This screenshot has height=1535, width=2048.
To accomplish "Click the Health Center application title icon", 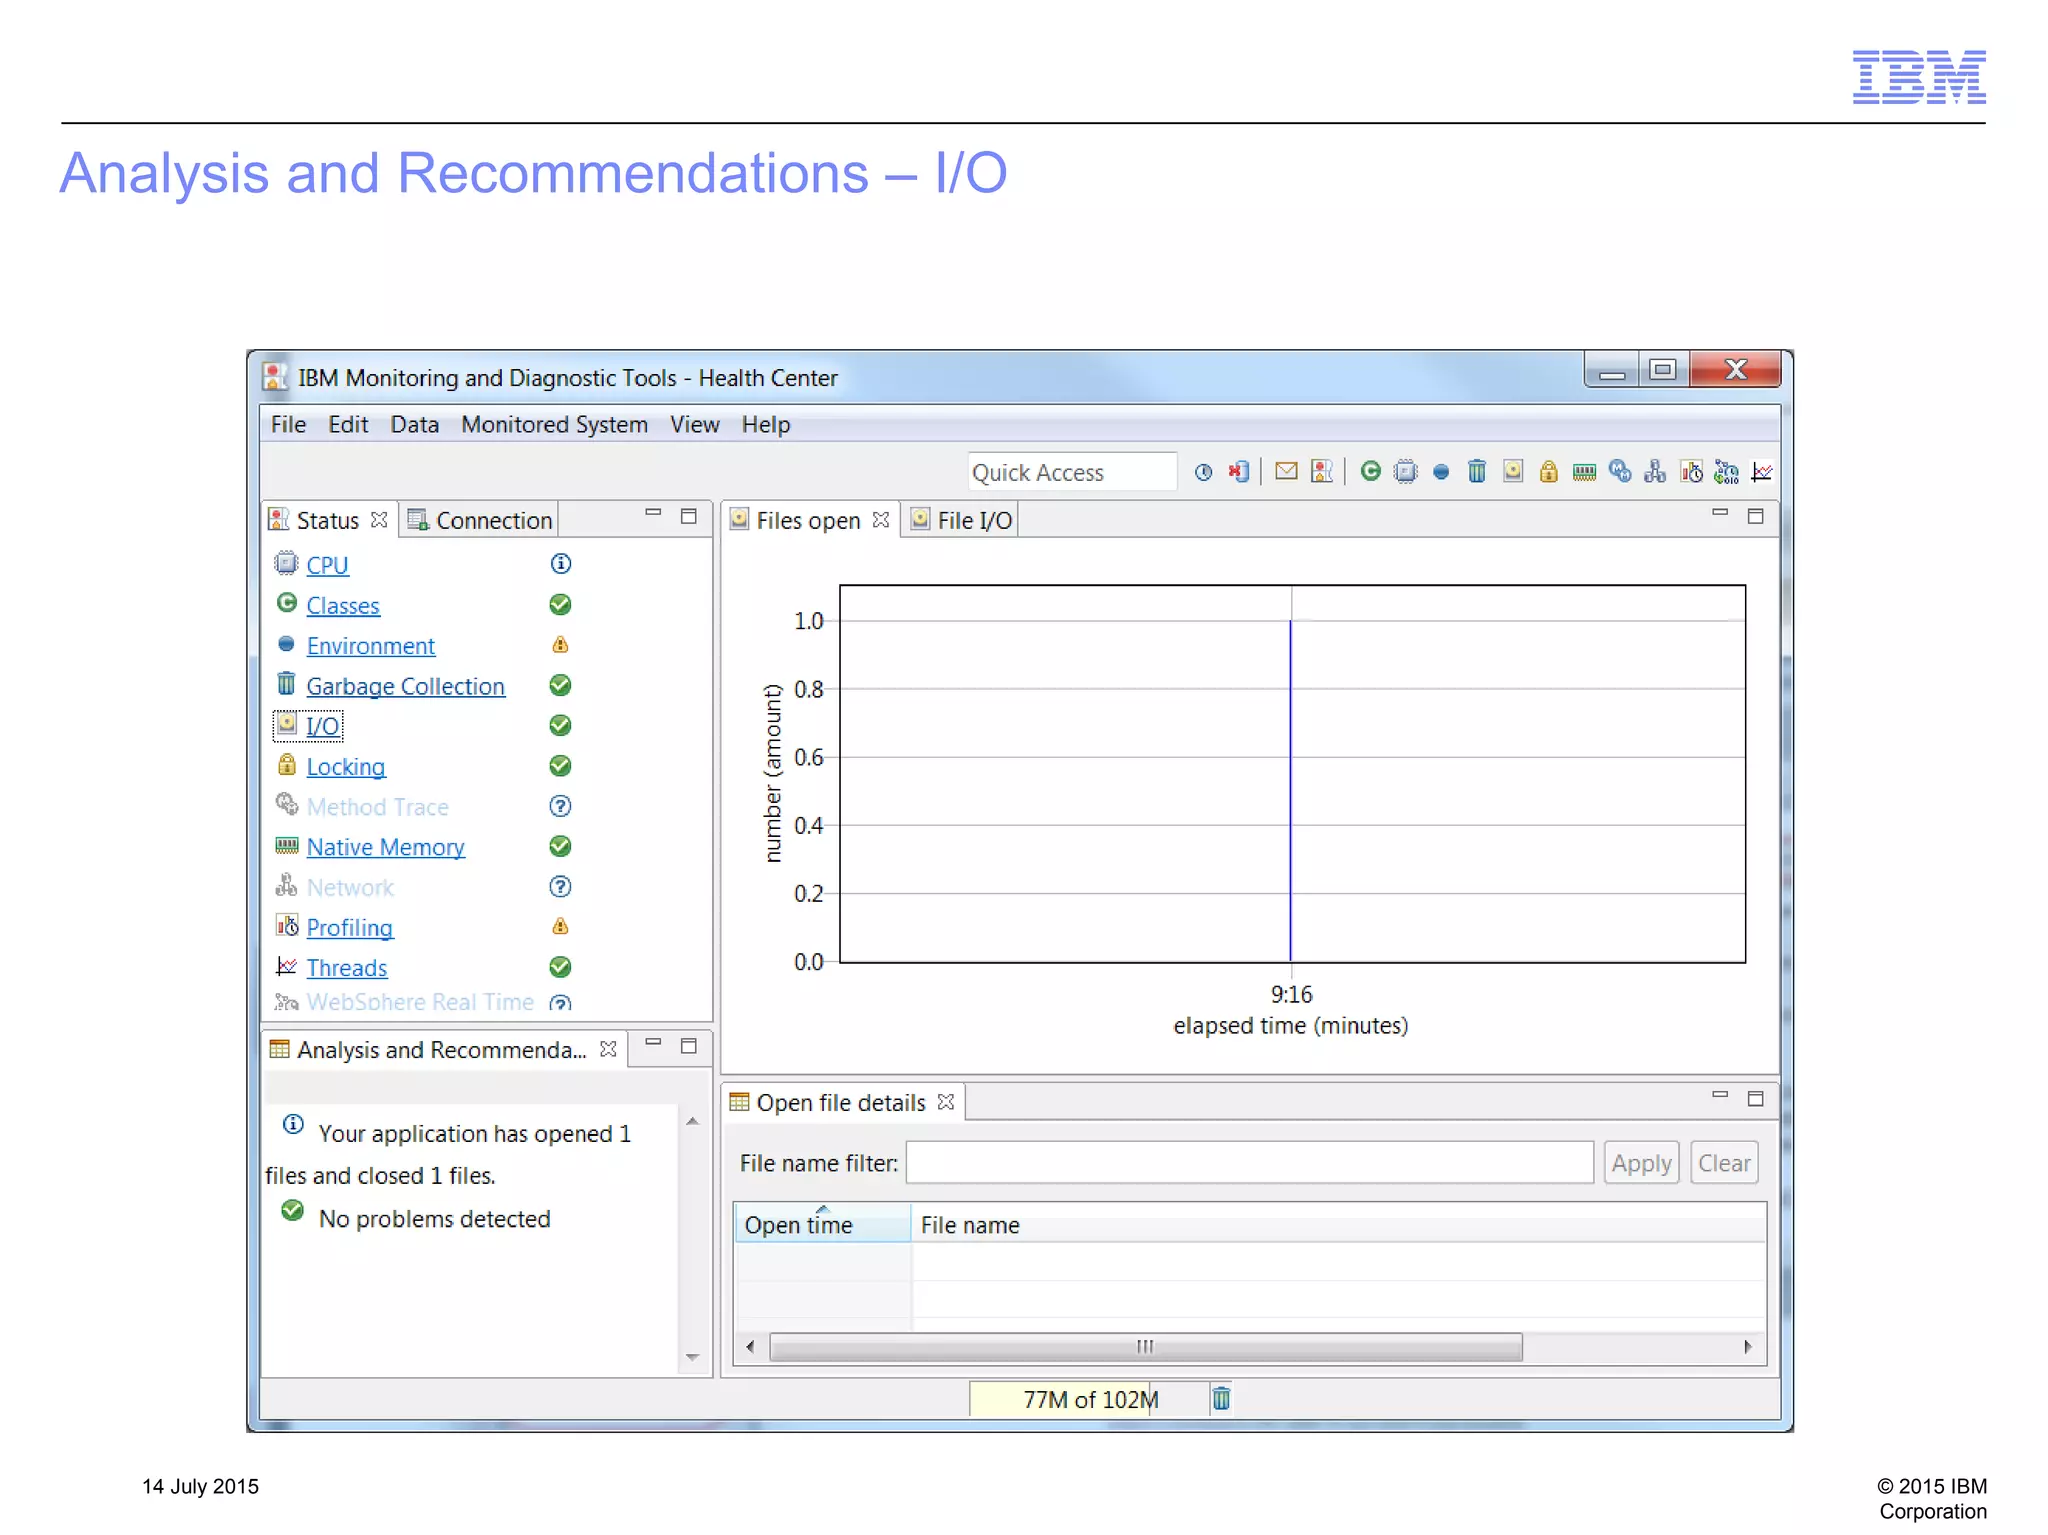I will [275, 377].
